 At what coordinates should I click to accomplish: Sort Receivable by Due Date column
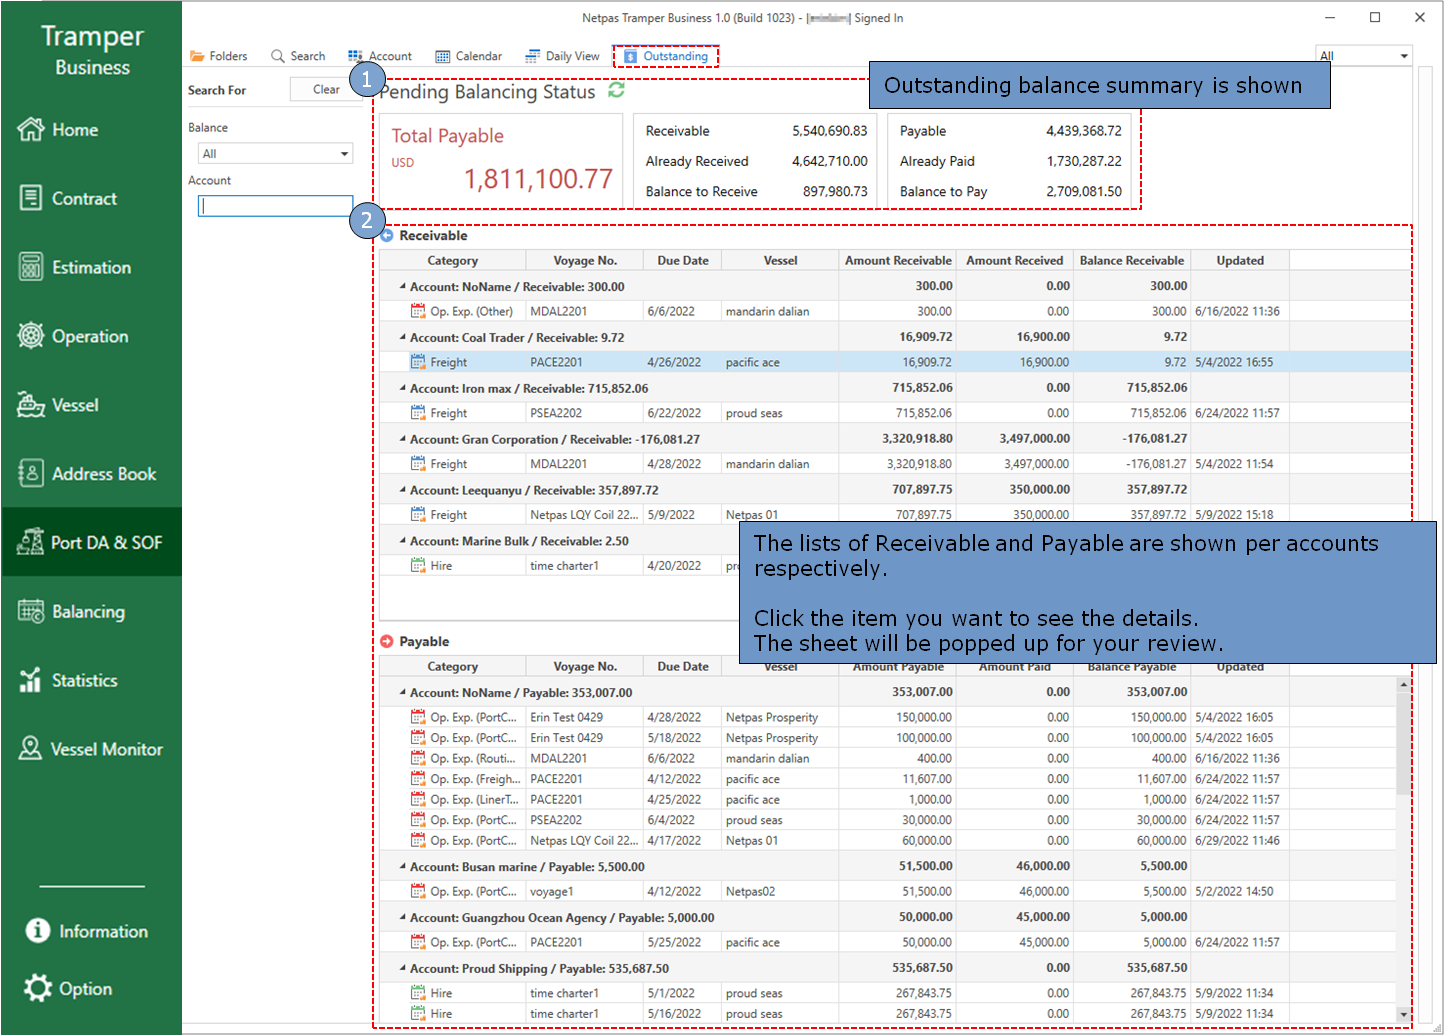[x=683, y=260]
